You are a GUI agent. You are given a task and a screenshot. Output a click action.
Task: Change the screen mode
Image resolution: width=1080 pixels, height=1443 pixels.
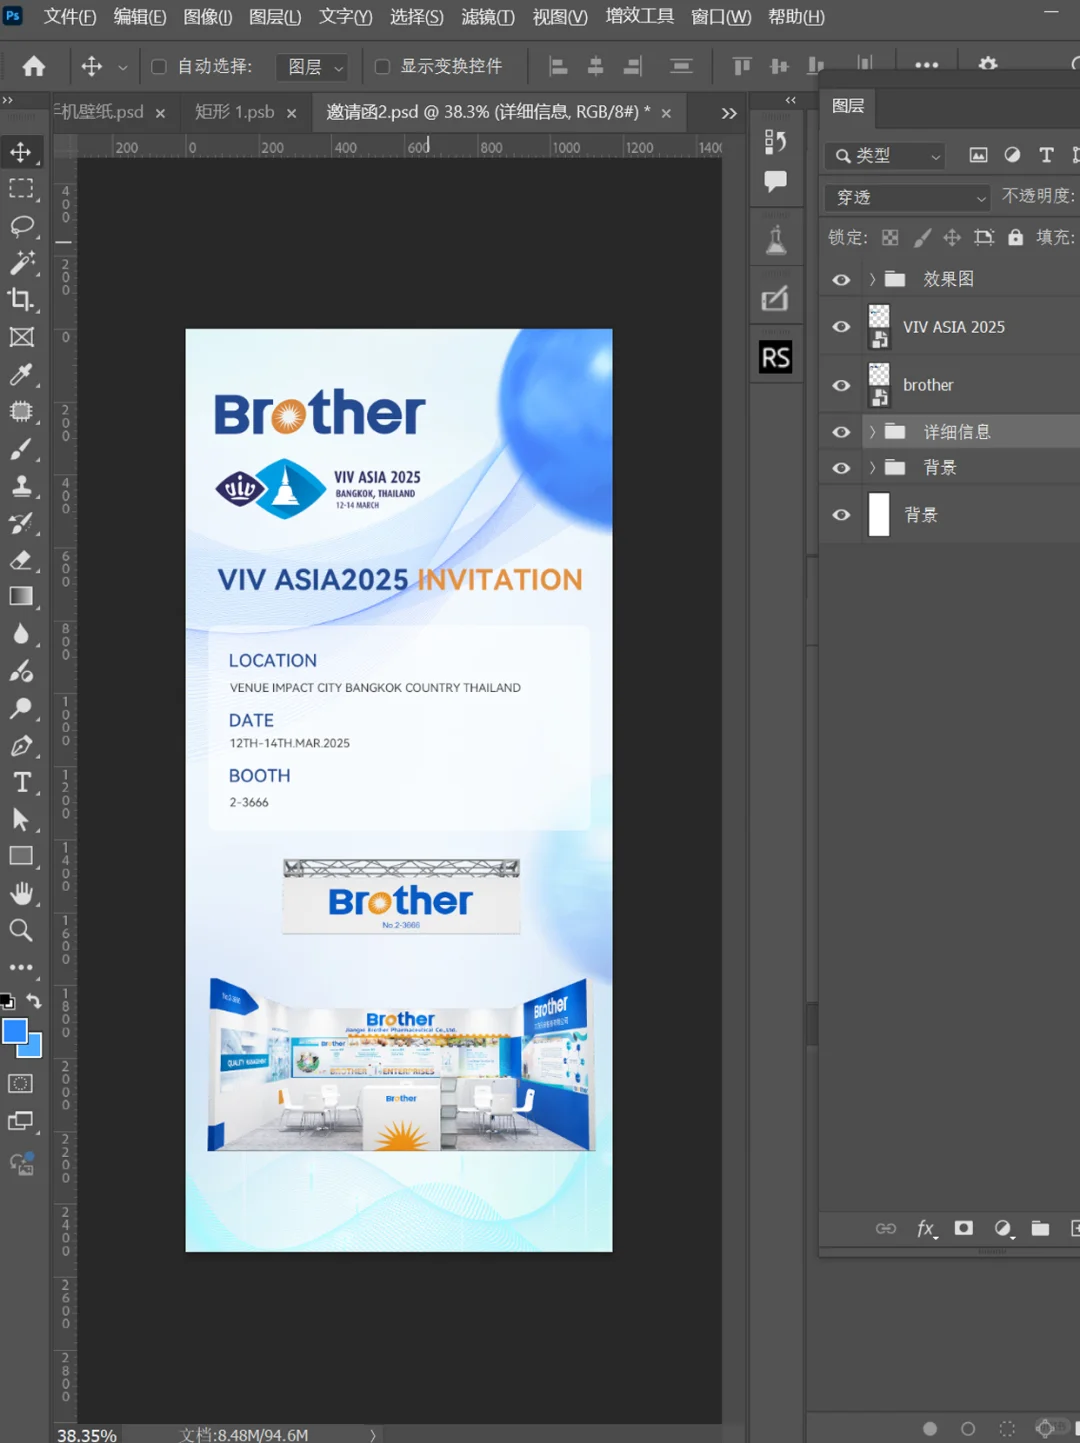point(21,1121)
